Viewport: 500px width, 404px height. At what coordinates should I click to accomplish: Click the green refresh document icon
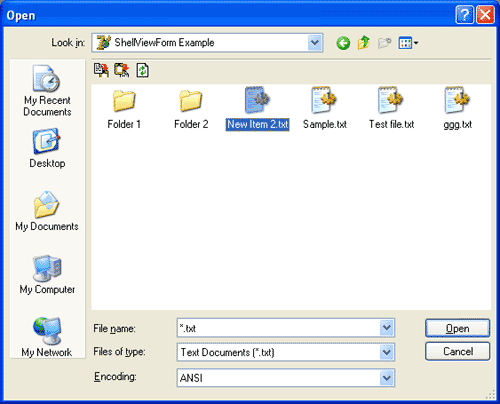point(142,70)
